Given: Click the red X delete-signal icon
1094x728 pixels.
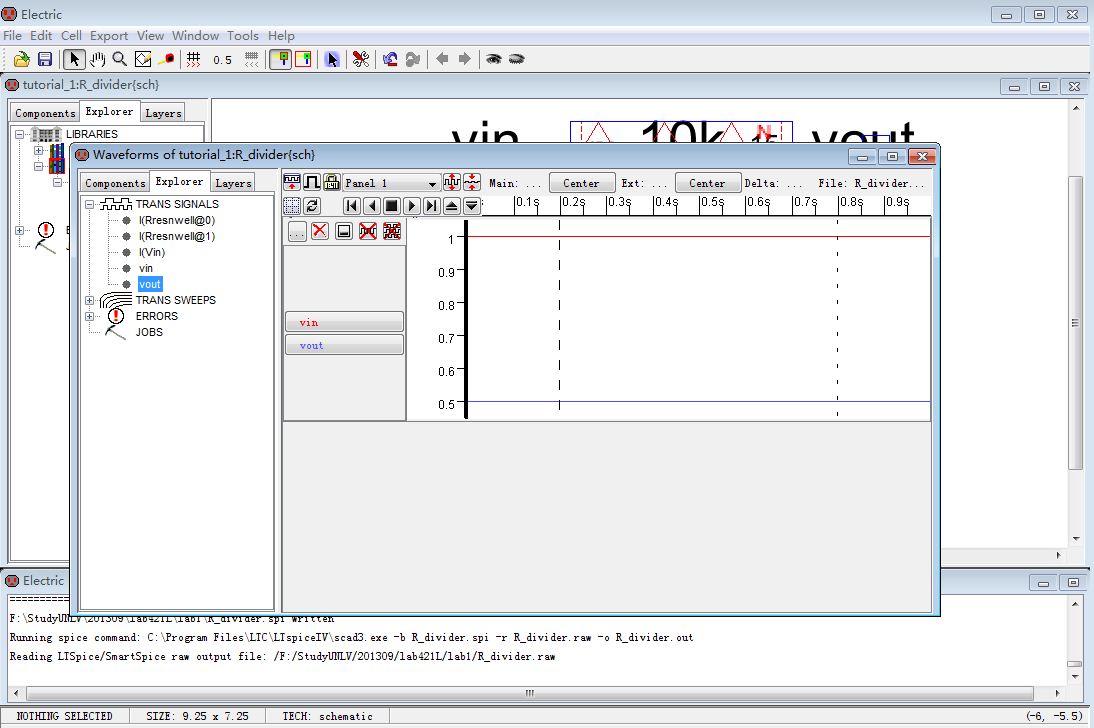Looking at the screenshot, I should click(x=320, y=231).
